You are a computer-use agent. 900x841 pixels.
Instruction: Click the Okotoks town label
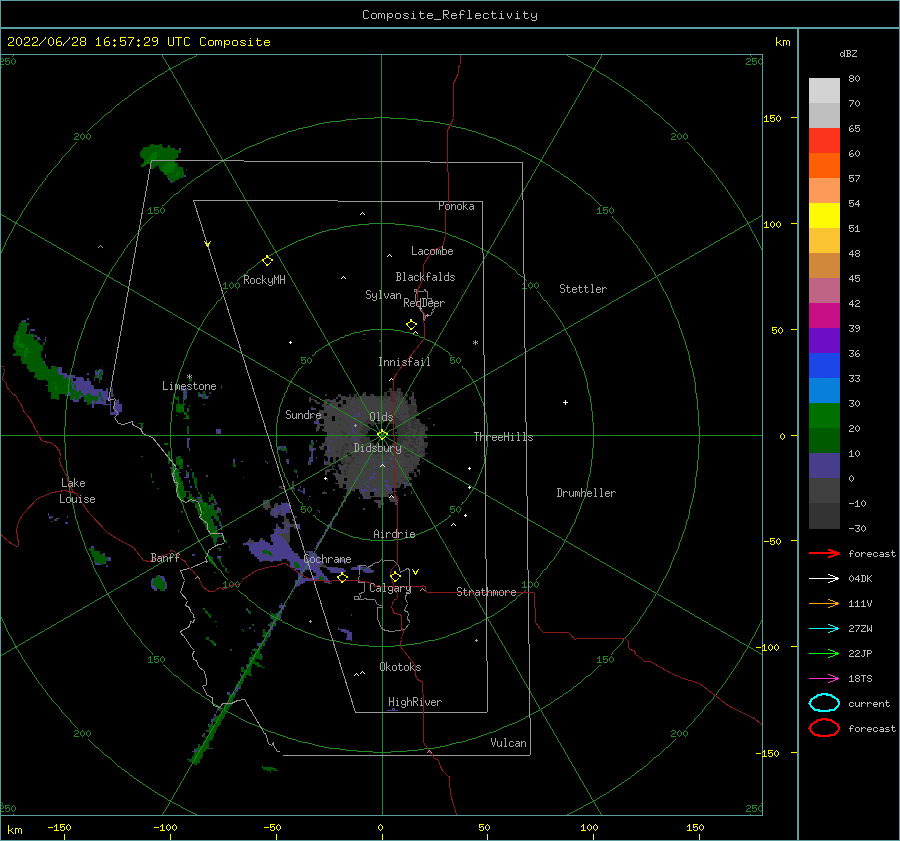(x=400, y=667)
